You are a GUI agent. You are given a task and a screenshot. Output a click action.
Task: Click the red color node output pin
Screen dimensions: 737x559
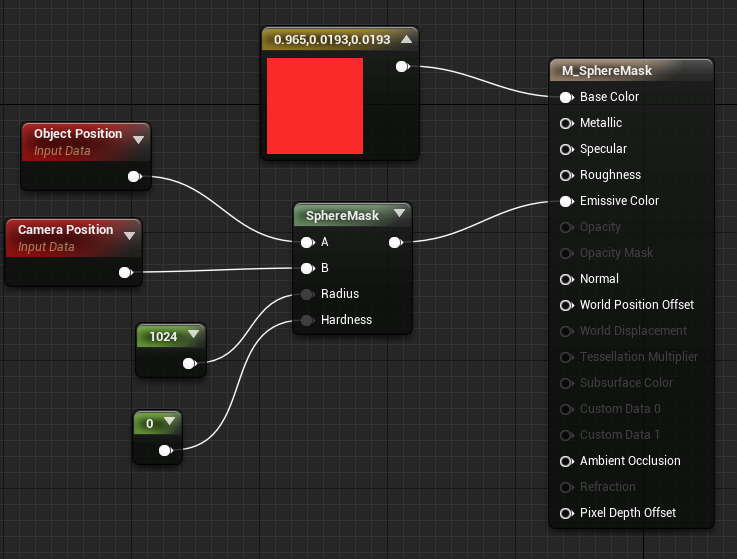pyautogui.click(x=402, y=67)
